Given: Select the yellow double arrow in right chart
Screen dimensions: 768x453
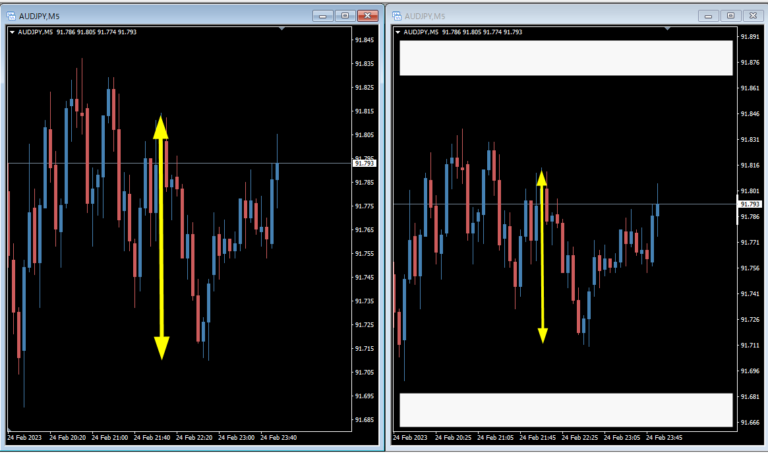Looking at the screenshot, I should coord(542,256).
